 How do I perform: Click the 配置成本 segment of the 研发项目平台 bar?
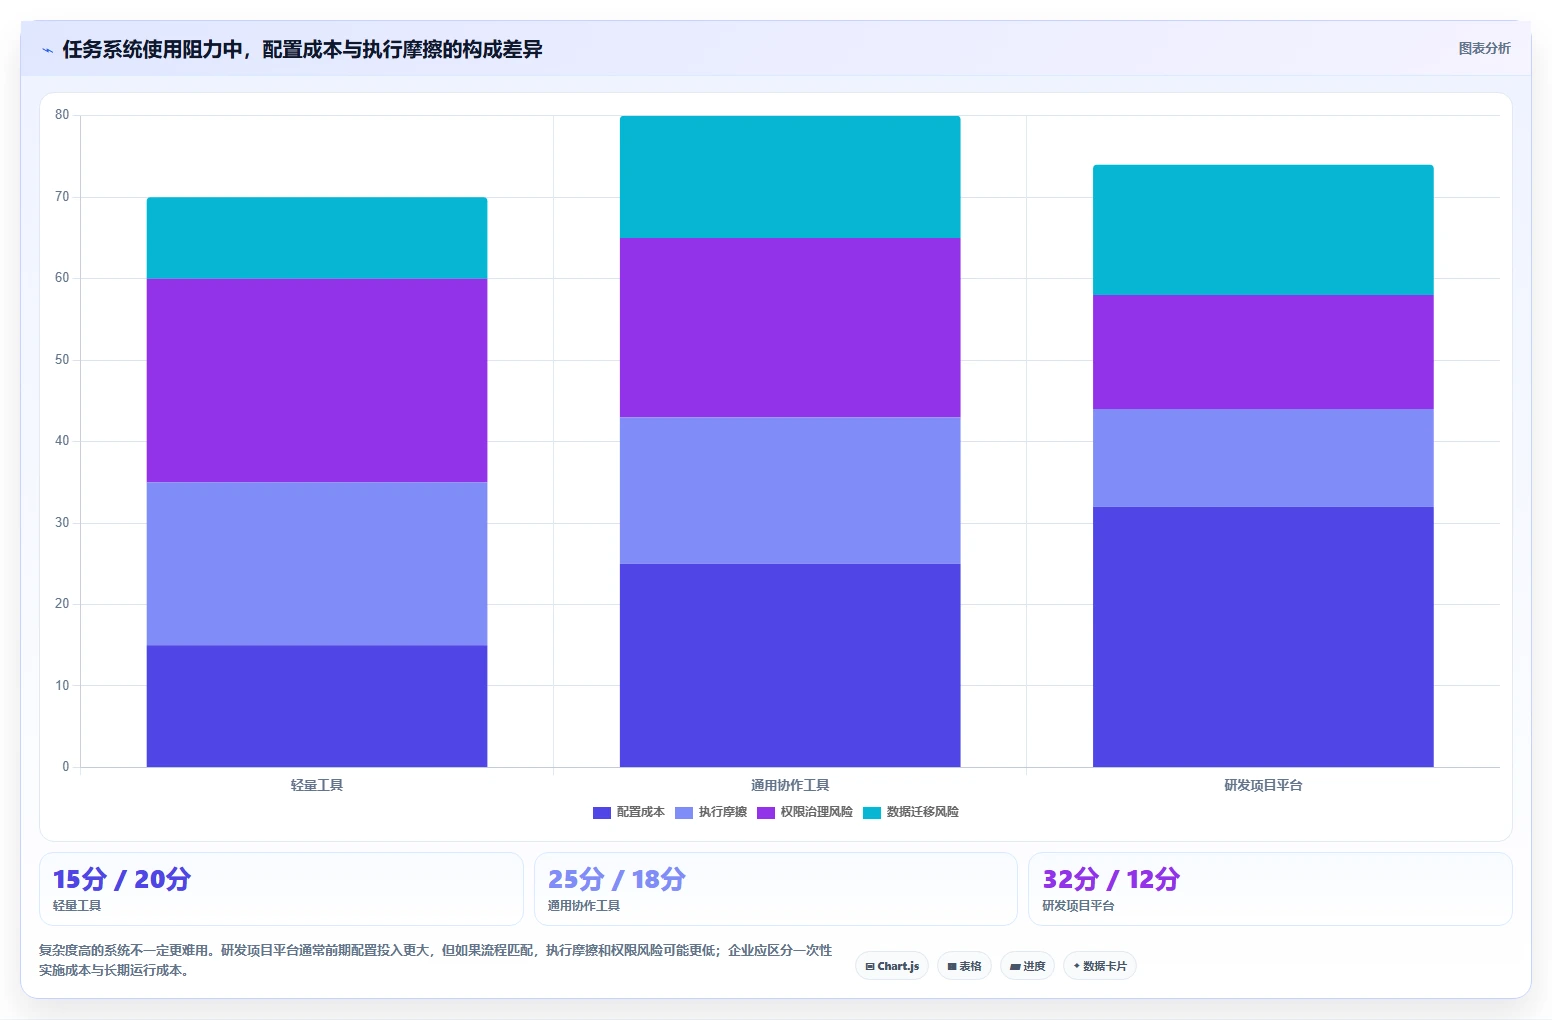coord(1263,637)
